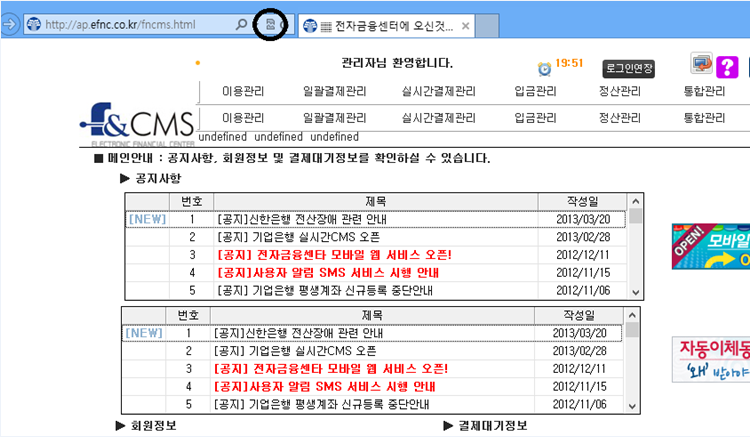Open lower-table notice 기업은행 실시간CMS 오픈

click(x=295, y=351)
